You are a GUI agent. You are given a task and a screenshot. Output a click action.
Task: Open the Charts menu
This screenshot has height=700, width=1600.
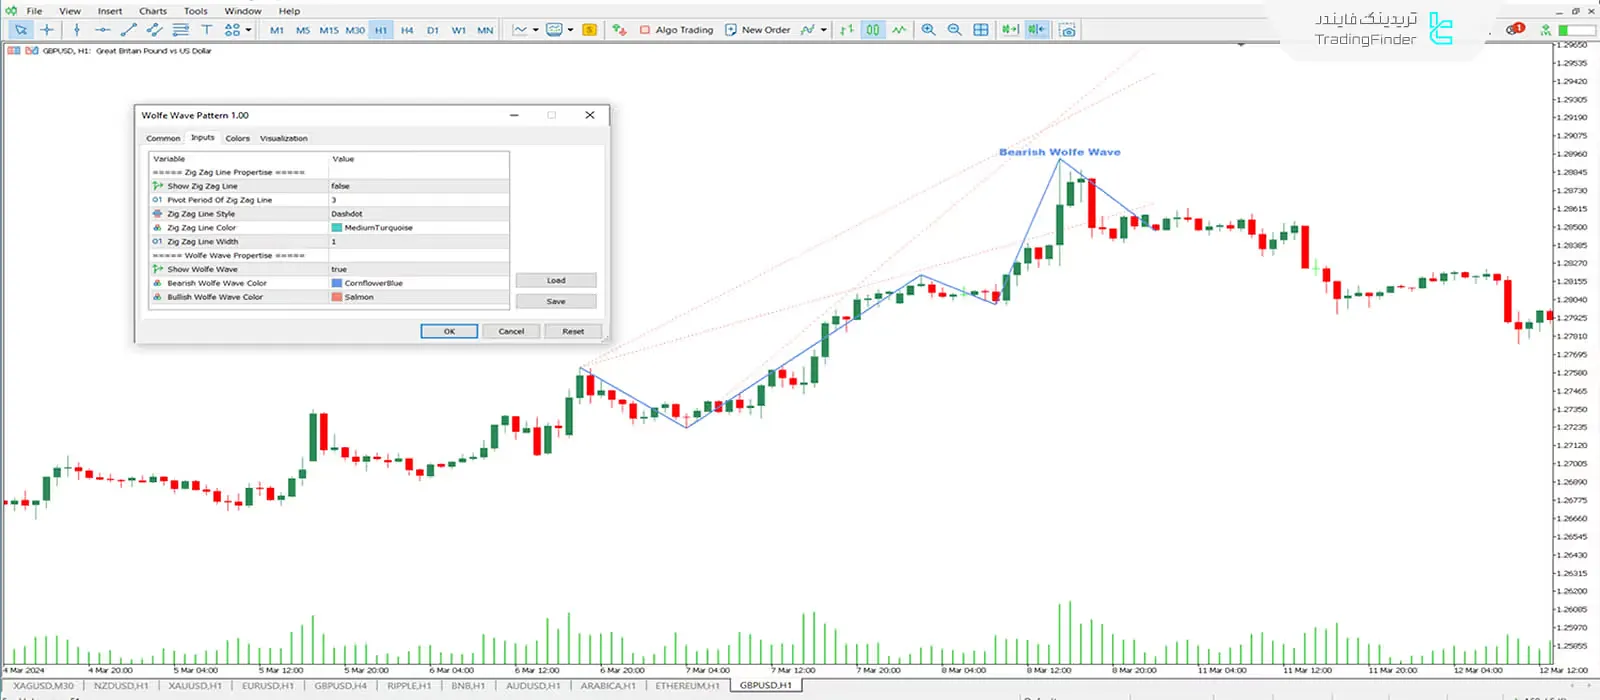point(153,11)
